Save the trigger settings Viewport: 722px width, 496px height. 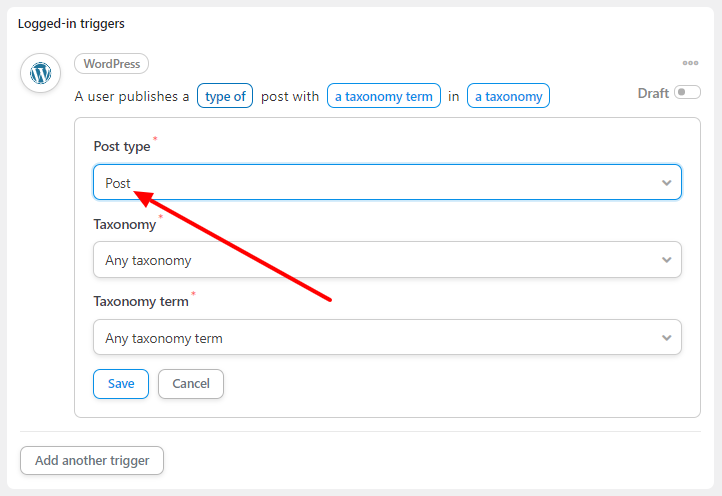[x=121, y=384]
